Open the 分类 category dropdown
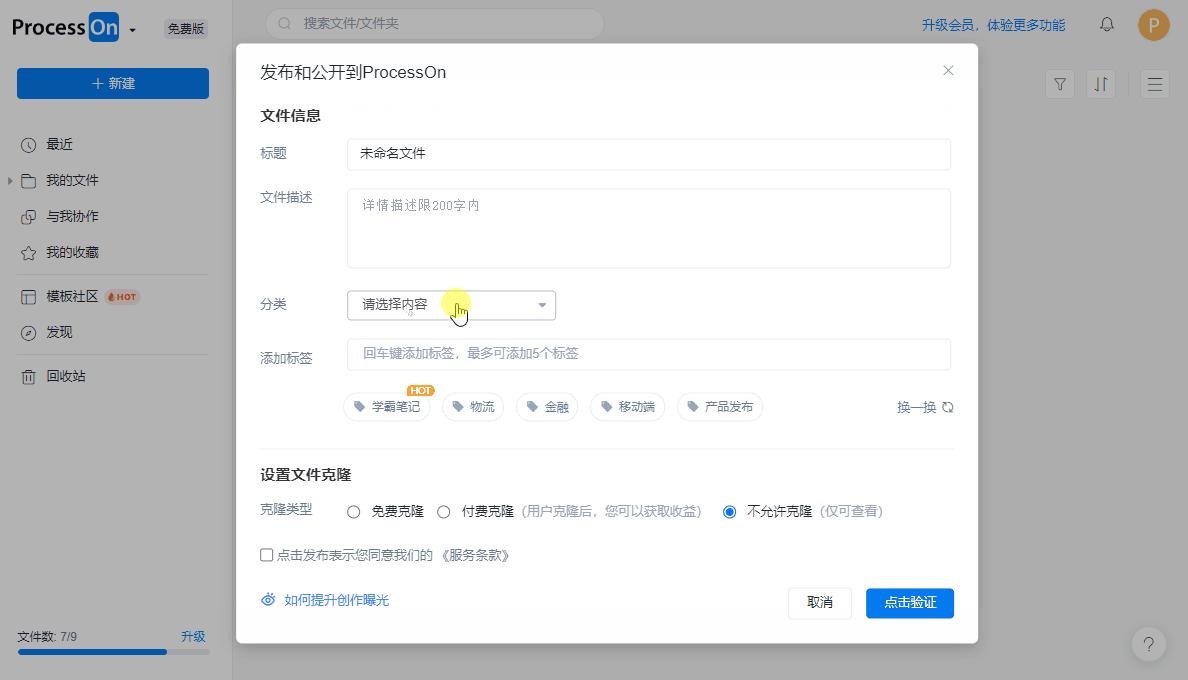 pos(451,305)
